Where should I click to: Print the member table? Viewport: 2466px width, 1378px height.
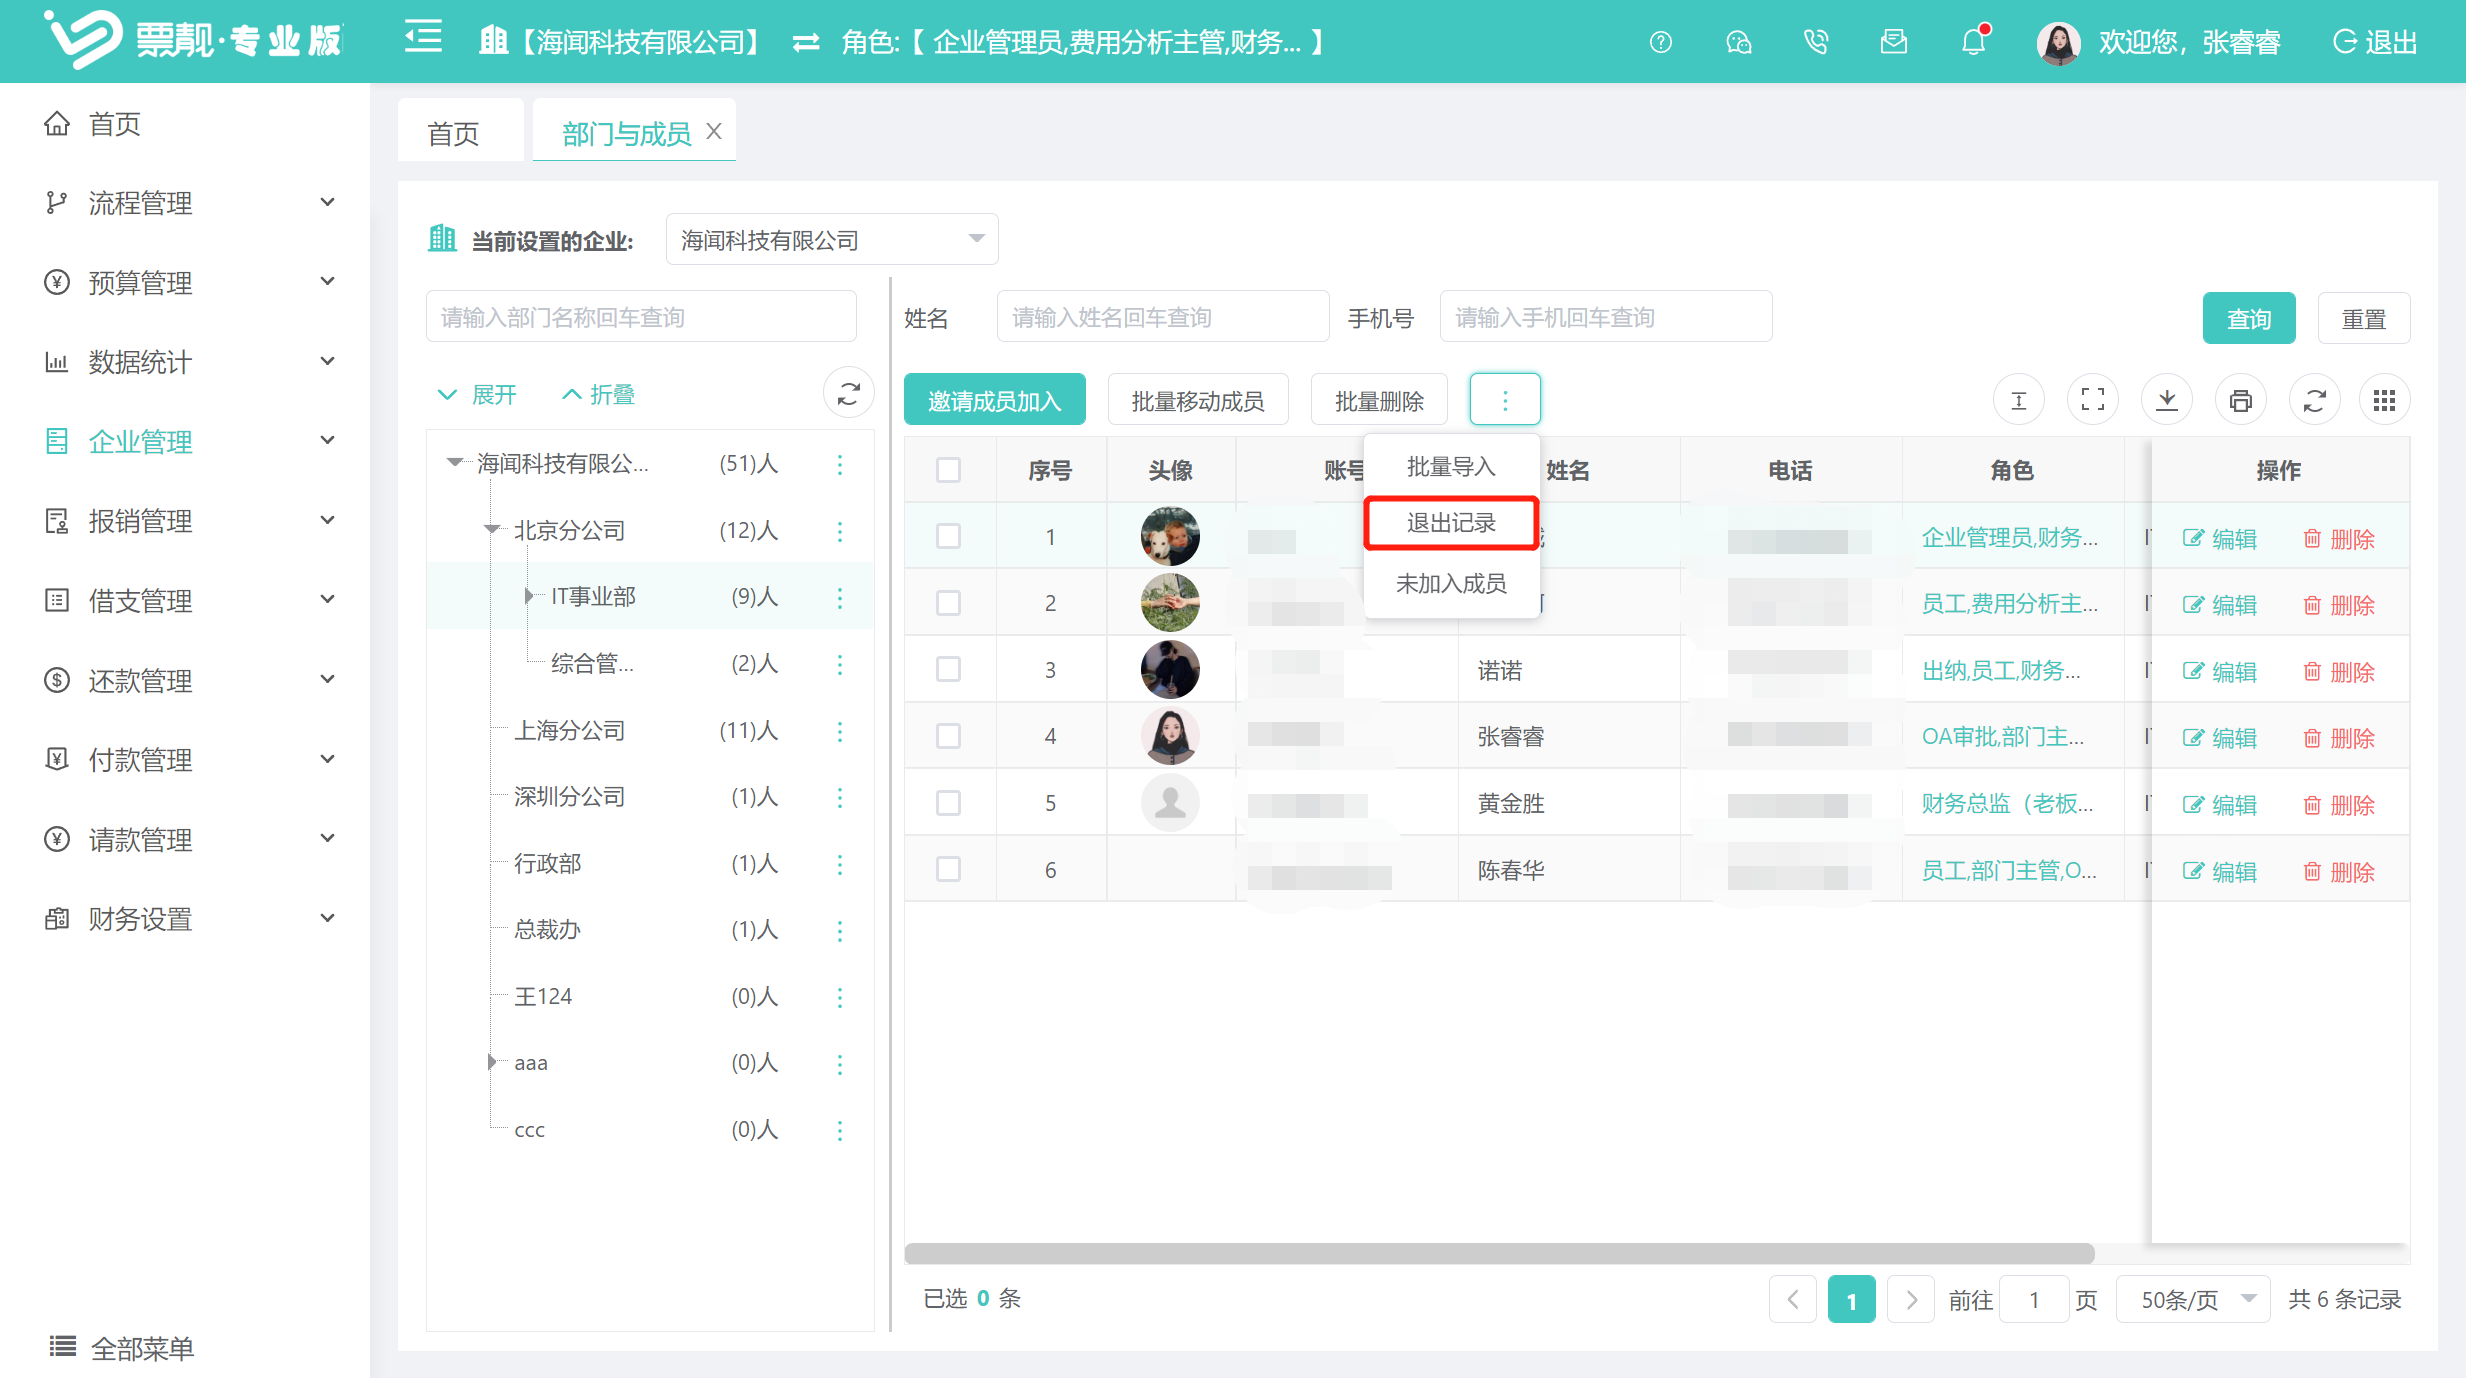tap(2241, 400)
